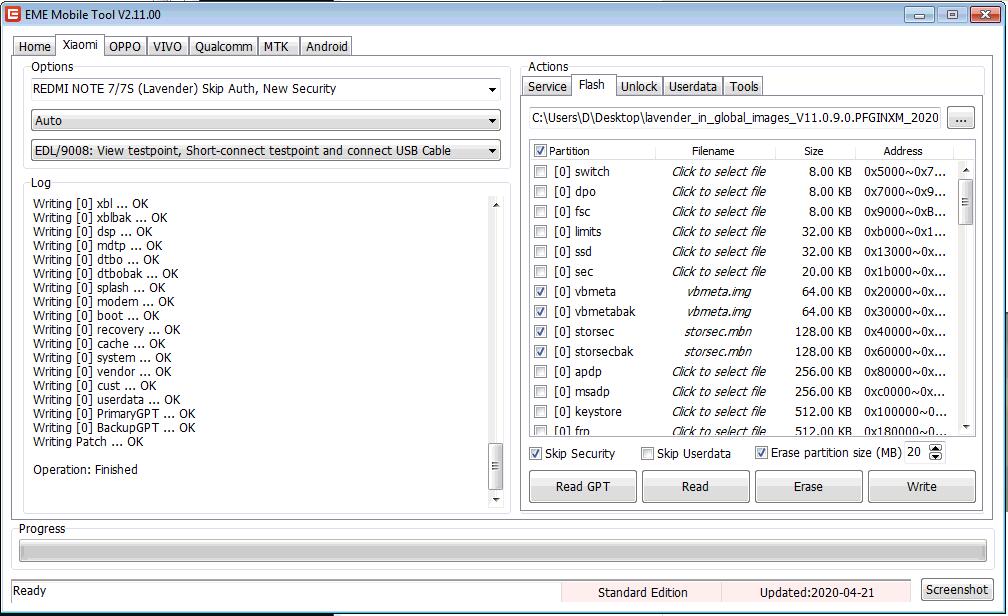The image size is (1008, 616).
Task: Click 'Click to select file' for apdp
Action: click(x=719, y=372)
